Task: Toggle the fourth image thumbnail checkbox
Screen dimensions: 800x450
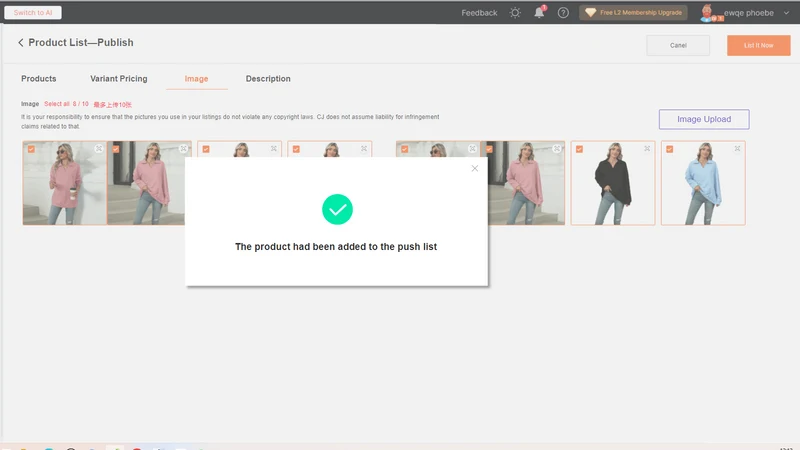Action: tap(296, 149)
